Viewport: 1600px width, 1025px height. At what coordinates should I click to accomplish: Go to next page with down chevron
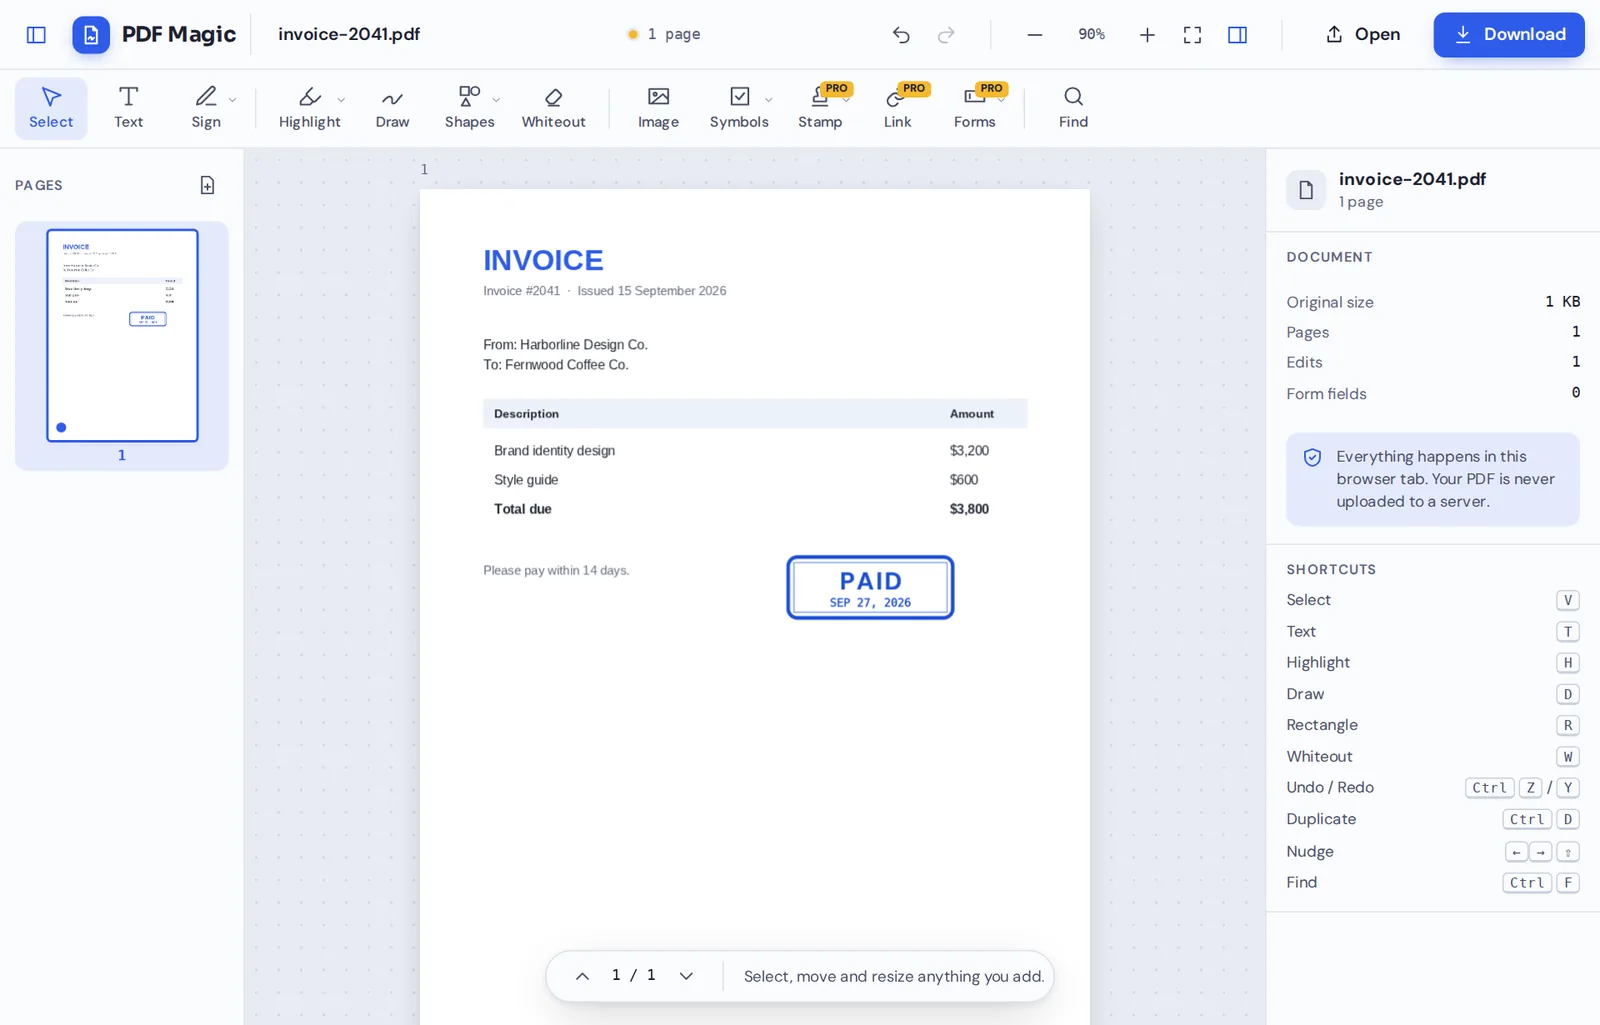pos(686,976)
